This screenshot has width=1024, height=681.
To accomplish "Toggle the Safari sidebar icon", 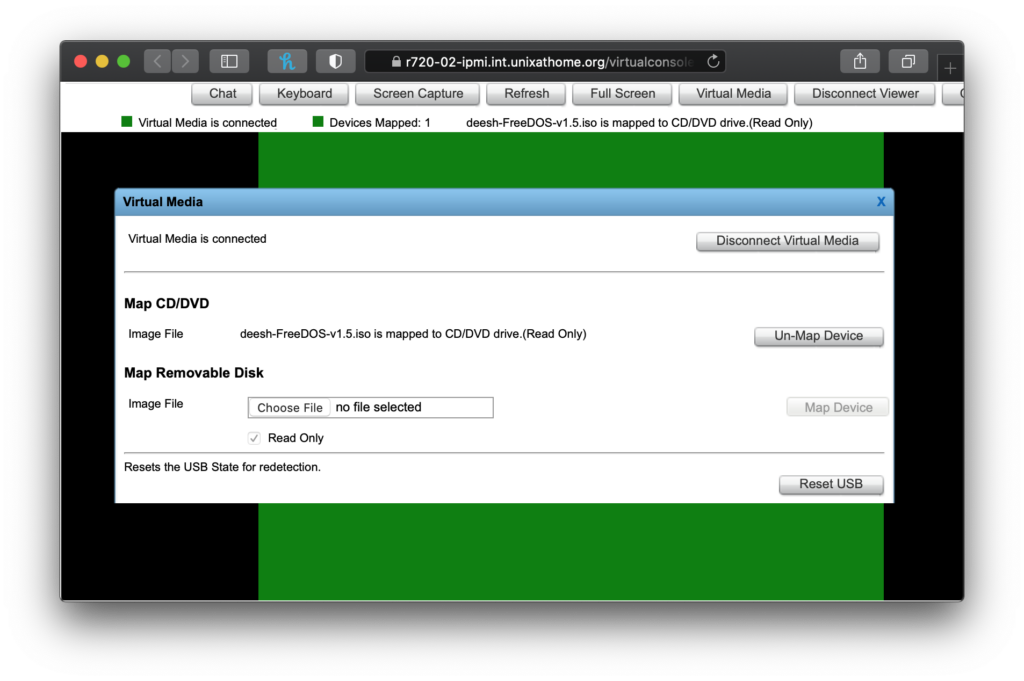I will coord(229,61).
